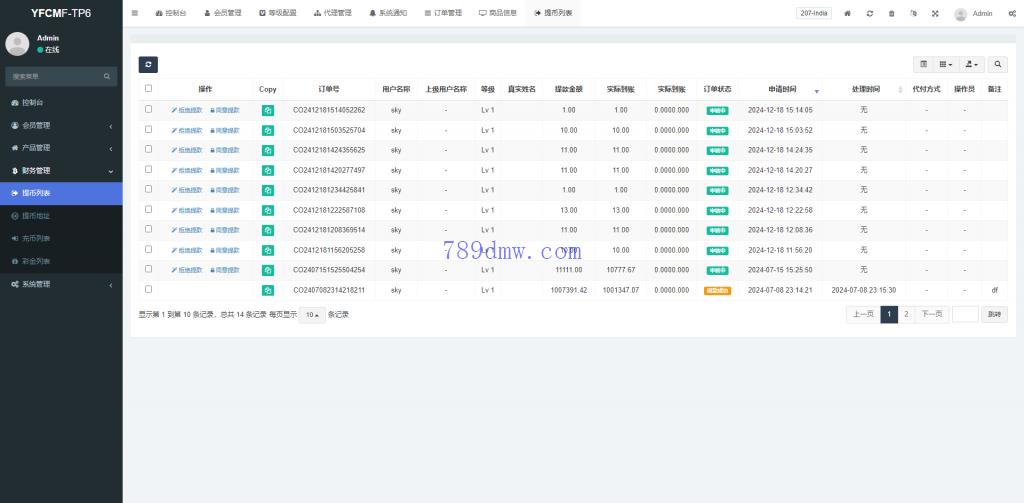Check the select-all checkbox in table header
Viewport: 1024px width, 503px height.
(x=149, y=89)
